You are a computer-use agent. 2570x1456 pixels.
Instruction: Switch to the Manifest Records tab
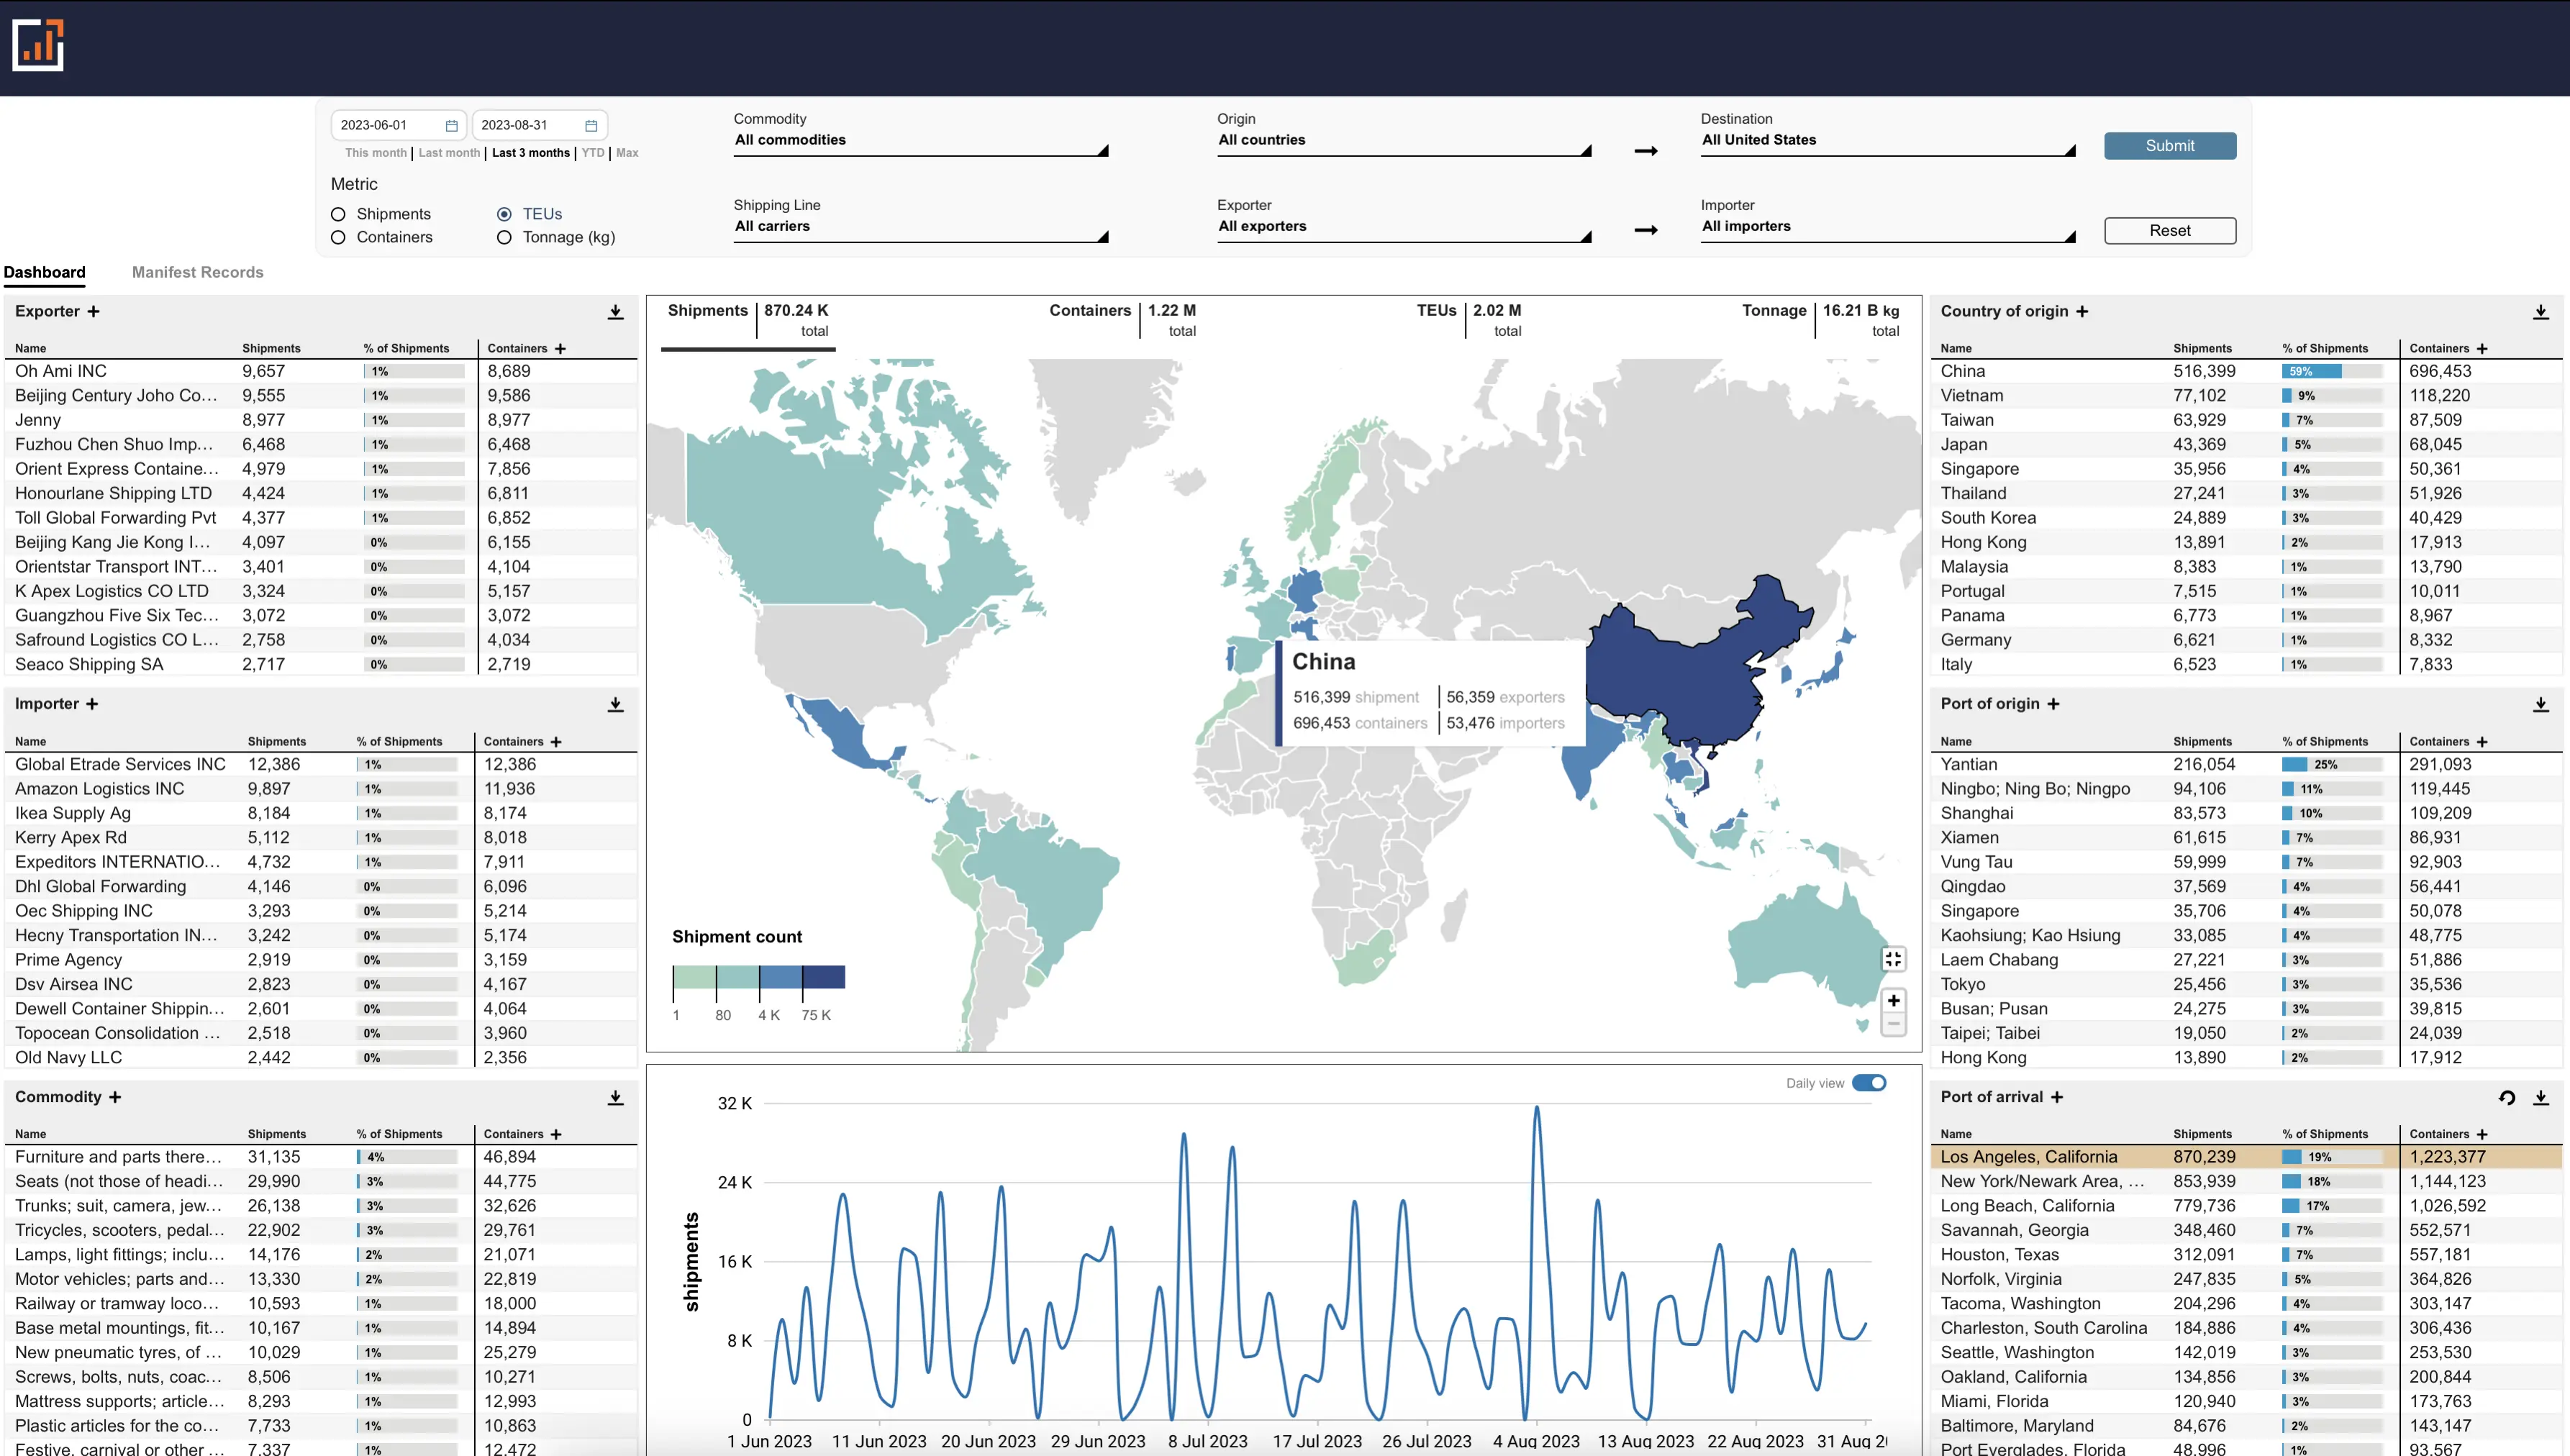pos(196,272)
